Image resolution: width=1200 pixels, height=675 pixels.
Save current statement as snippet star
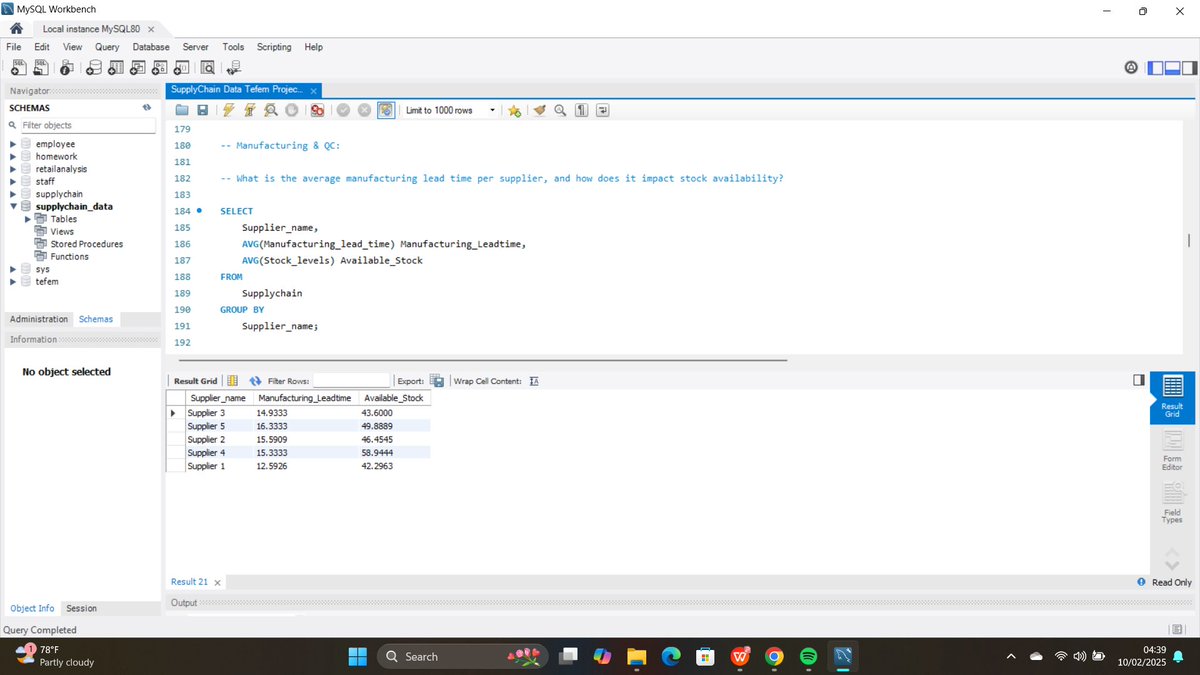pyautogui.click(x=514, y=110)
